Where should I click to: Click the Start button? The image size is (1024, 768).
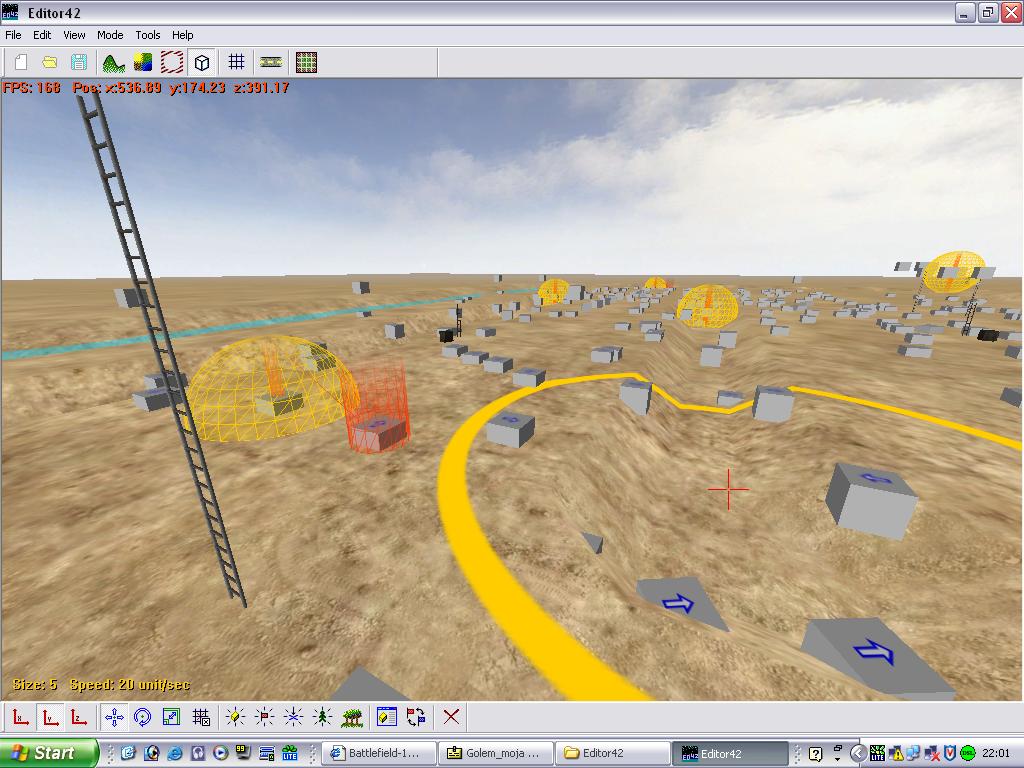tap(49, 753)
